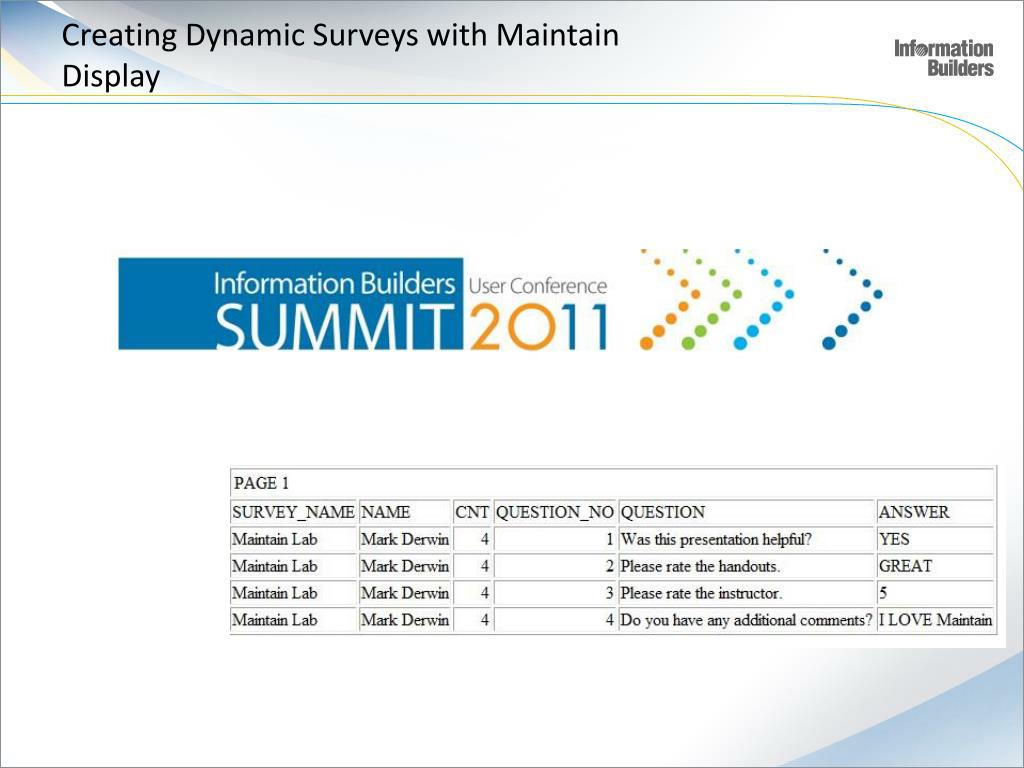Click 'Maintain Lab' in the additional comments row

(293, 620)
